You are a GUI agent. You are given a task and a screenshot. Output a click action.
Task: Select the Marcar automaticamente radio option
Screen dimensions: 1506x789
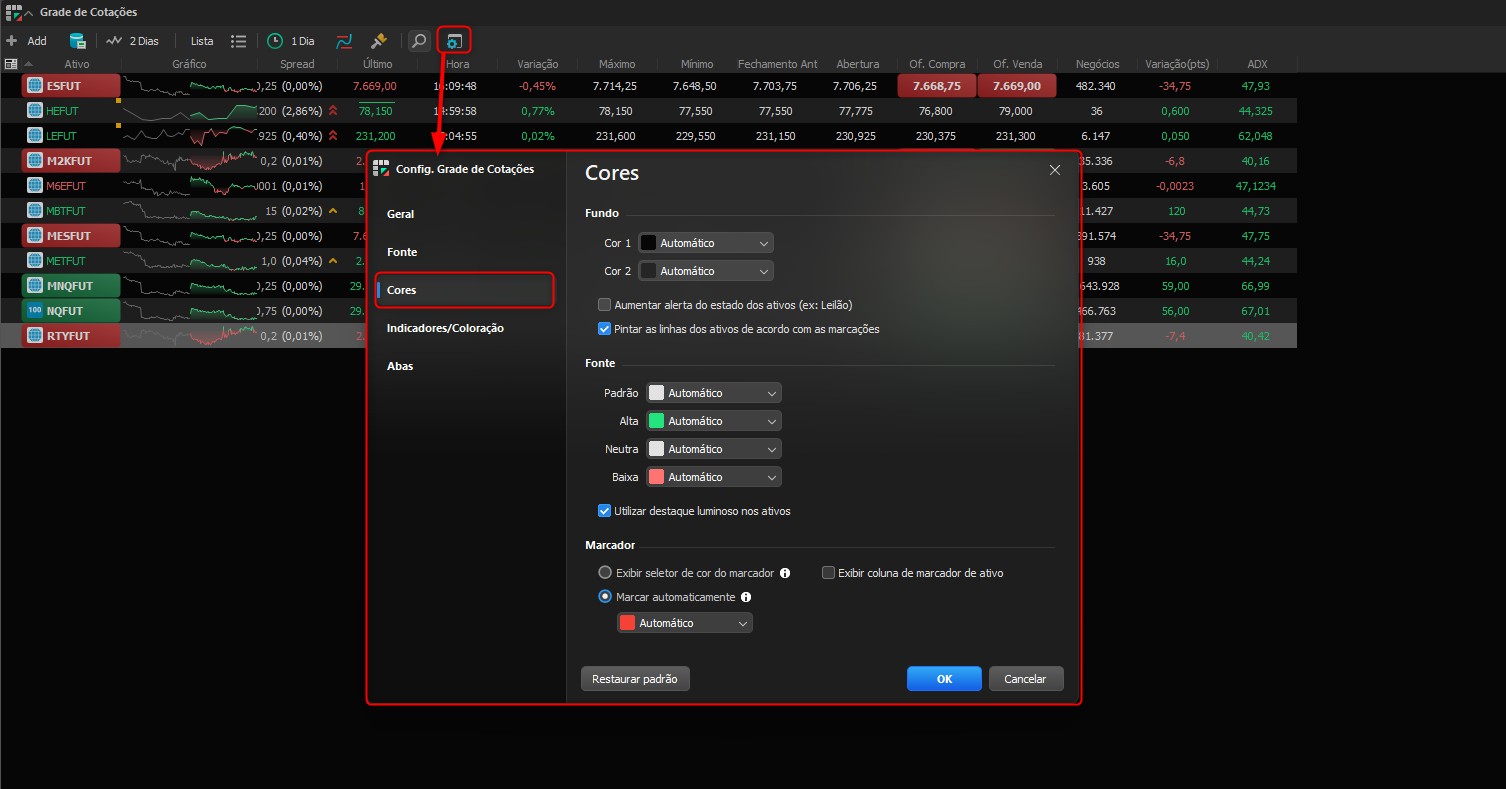point(605,597)
